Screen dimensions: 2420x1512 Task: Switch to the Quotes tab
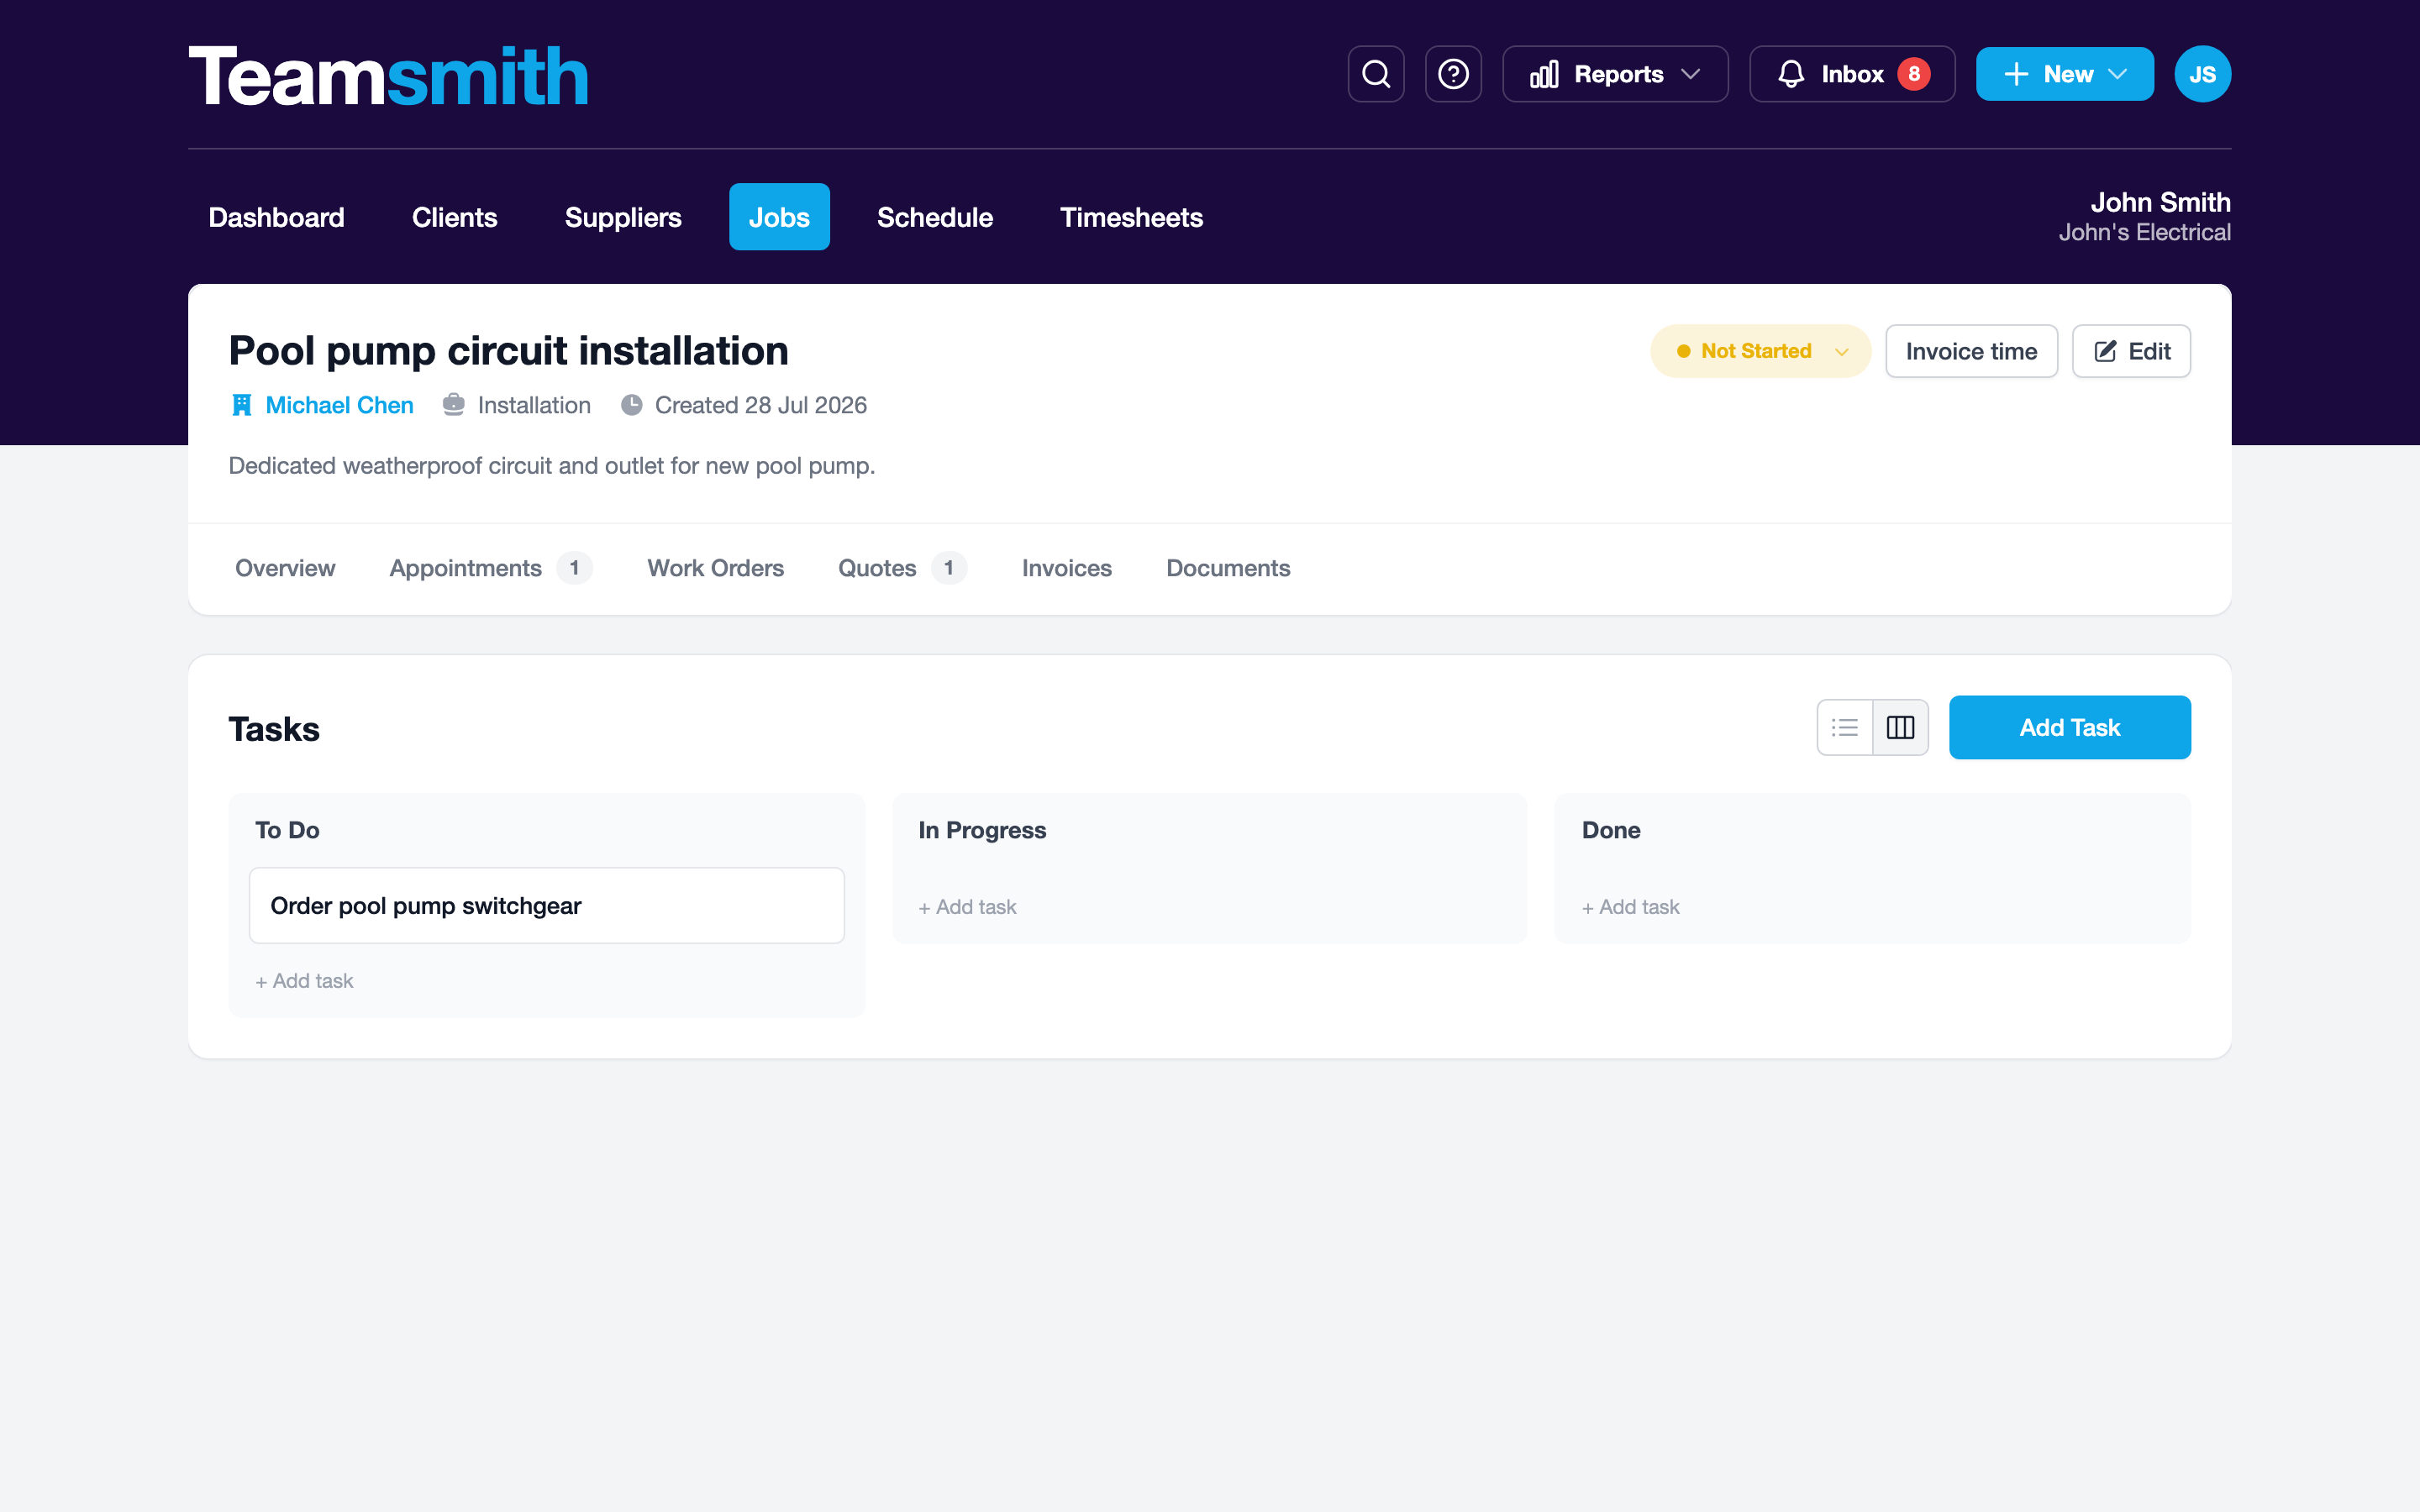902,568
